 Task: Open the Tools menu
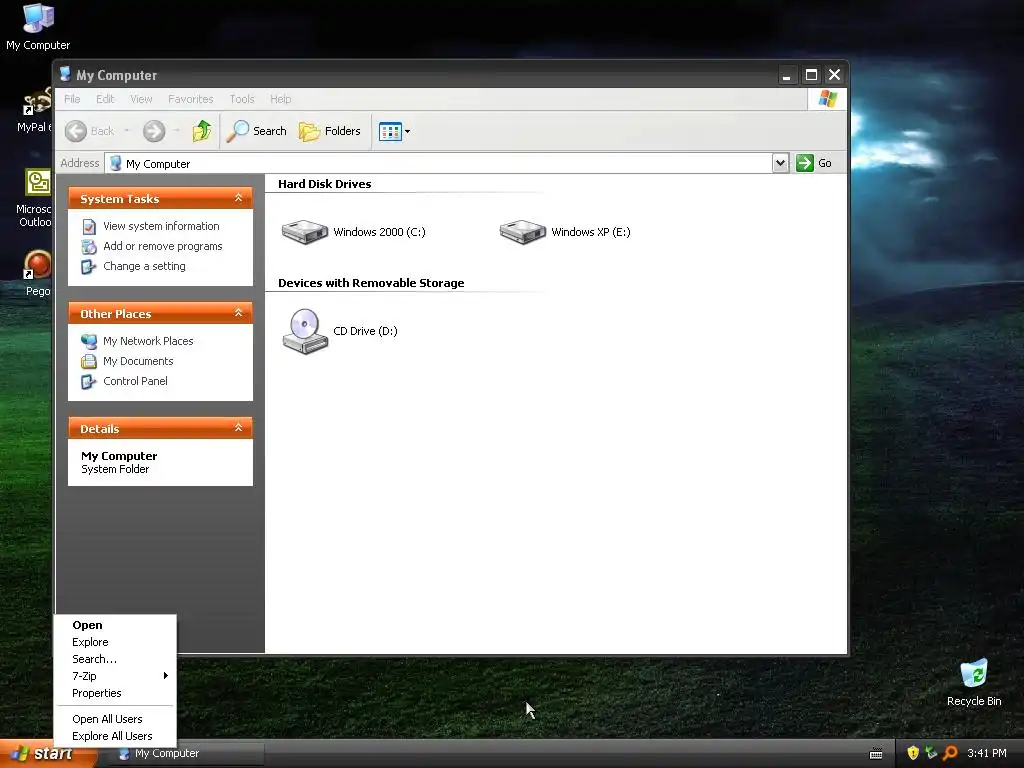[242, 99]
